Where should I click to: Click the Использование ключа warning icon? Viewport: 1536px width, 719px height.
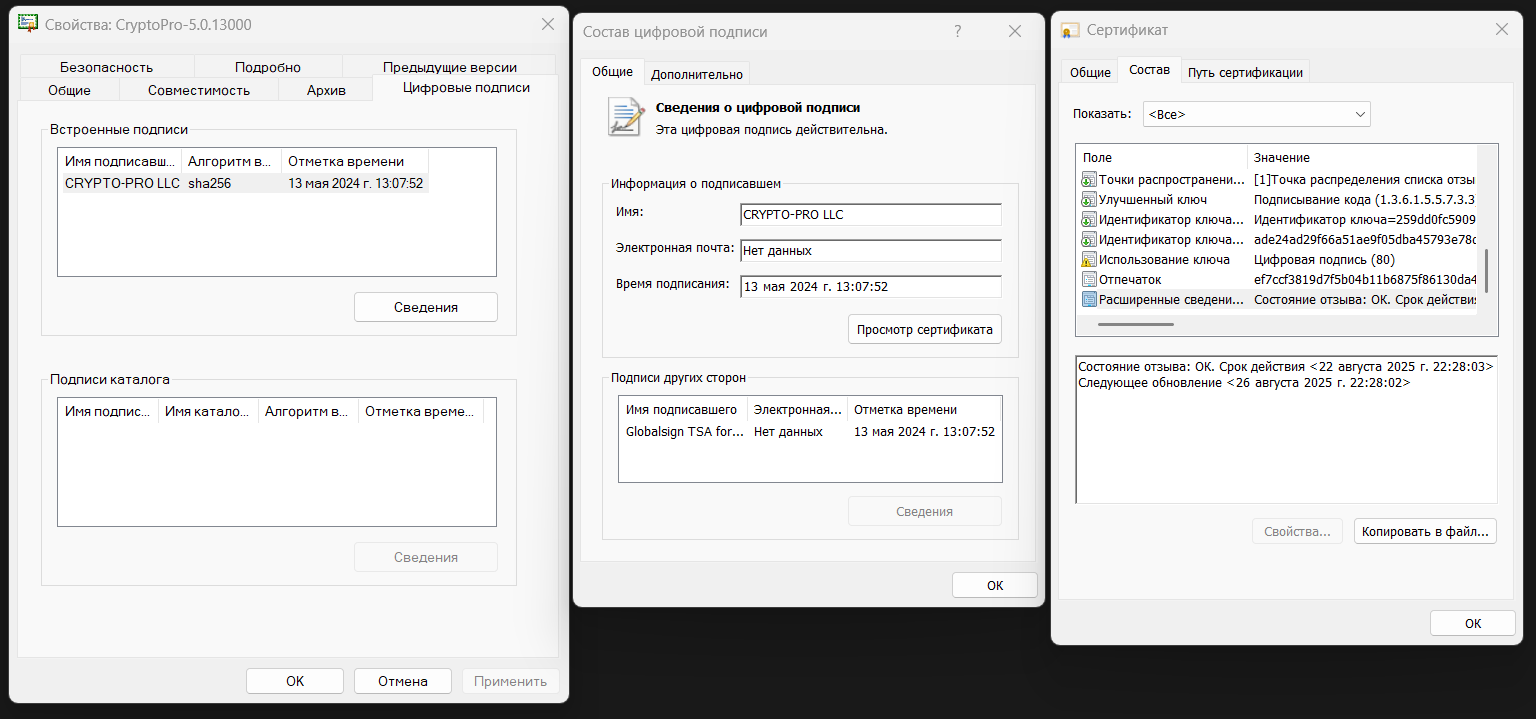1089,260
